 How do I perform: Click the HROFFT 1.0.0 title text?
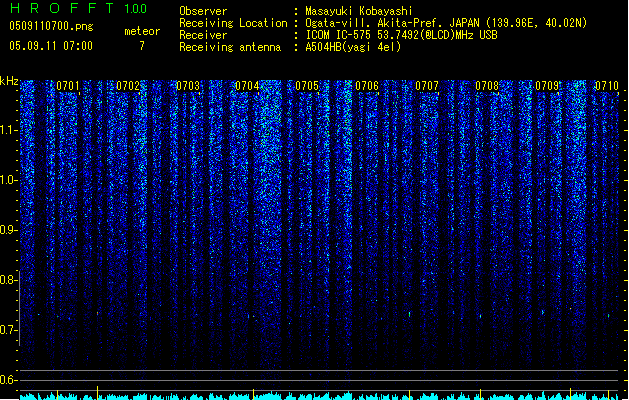click(78, 8)
